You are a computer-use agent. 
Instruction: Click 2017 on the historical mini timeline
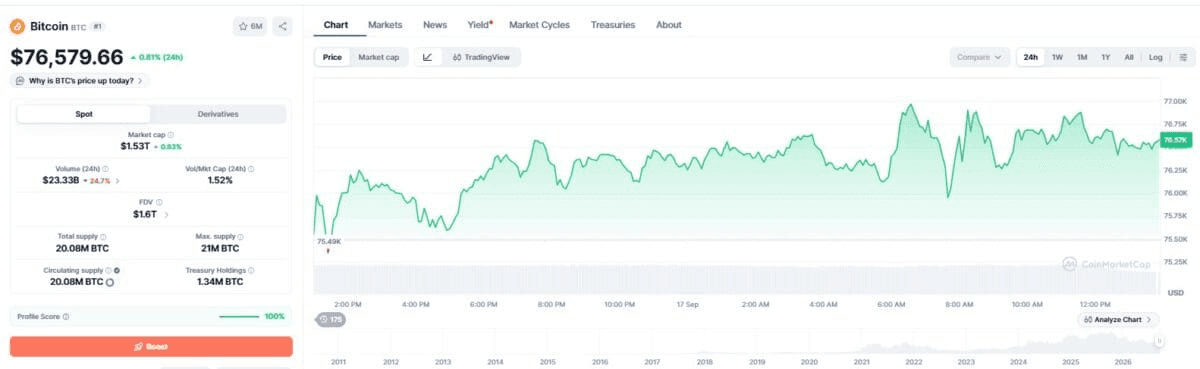pyautogui.click(x=652, y=362)
